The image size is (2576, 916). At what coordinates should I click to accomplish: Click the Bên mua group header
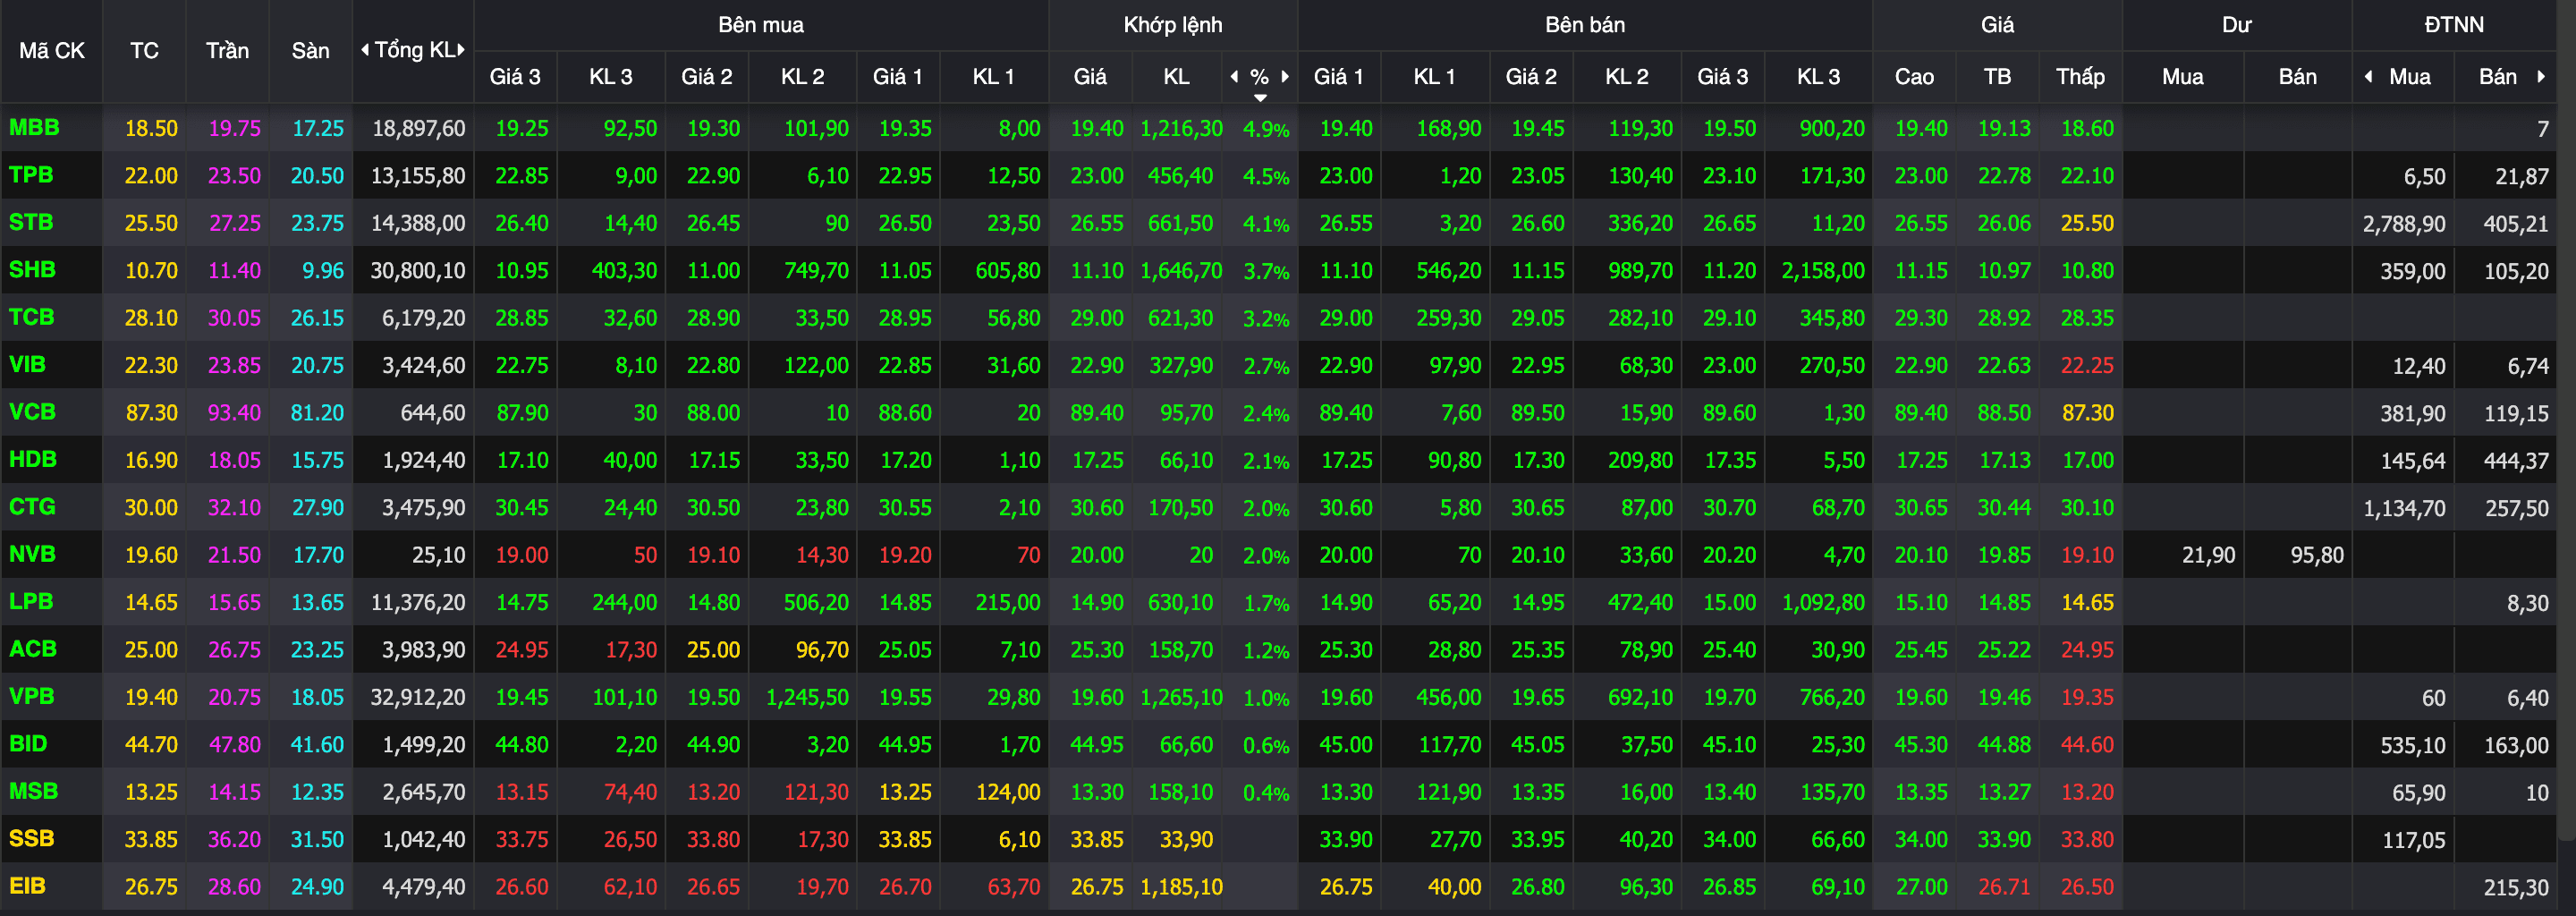(761, 25)
